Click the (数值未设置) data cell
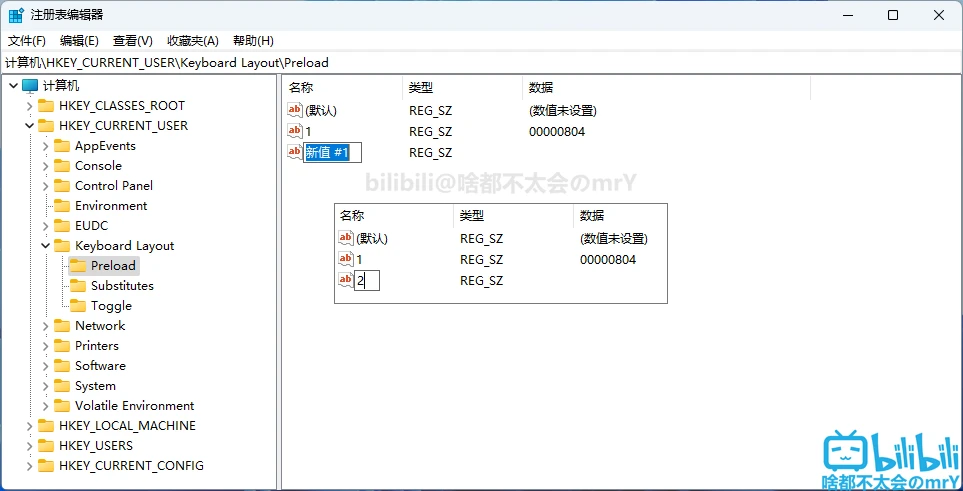963x491 pixels. click(x=563, y=111)
